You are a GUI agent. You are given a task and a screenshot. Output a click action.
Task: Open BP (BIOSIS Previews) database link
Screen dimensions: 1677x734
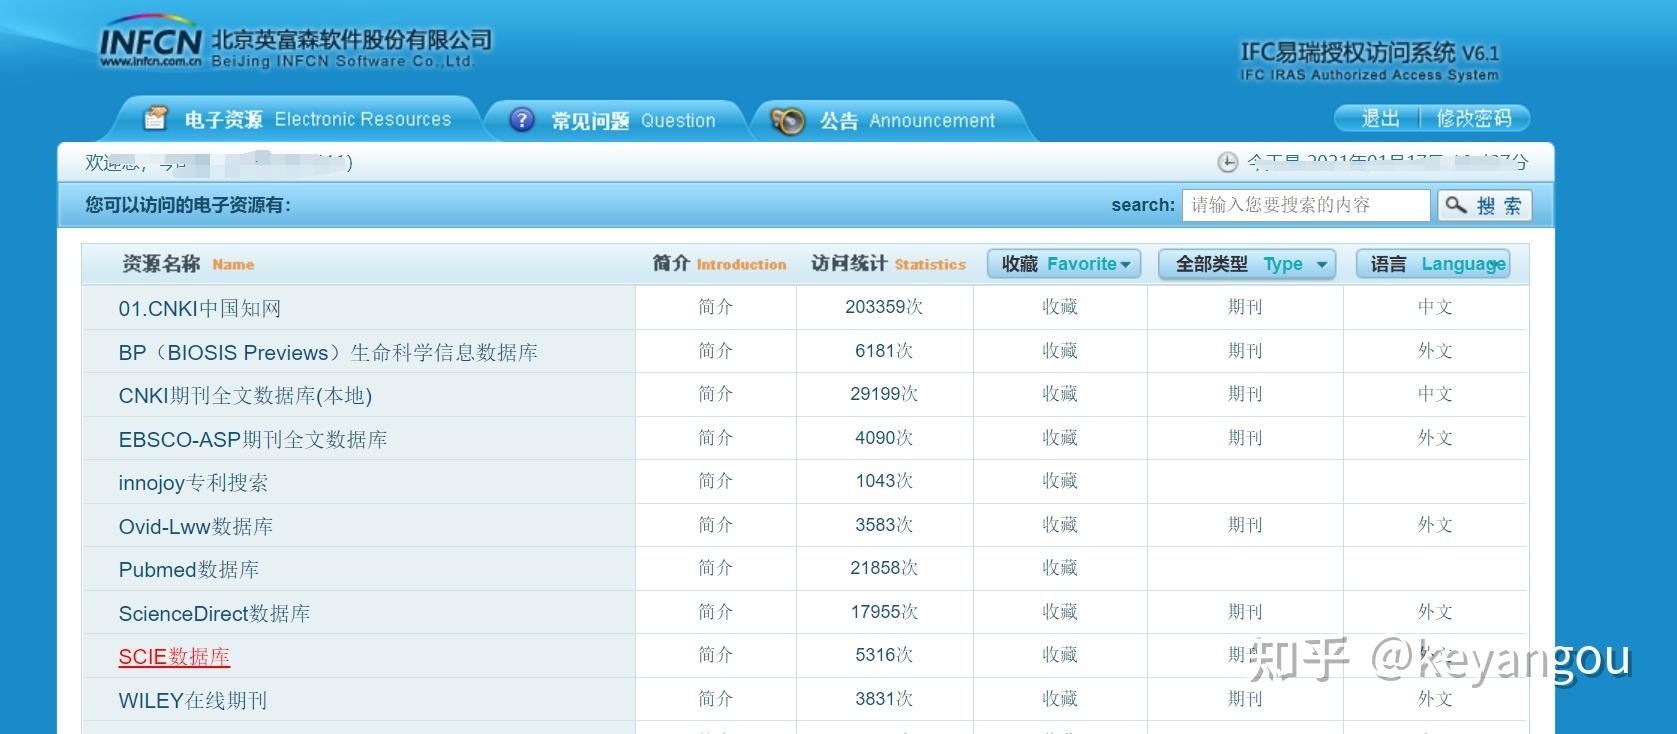328,353
